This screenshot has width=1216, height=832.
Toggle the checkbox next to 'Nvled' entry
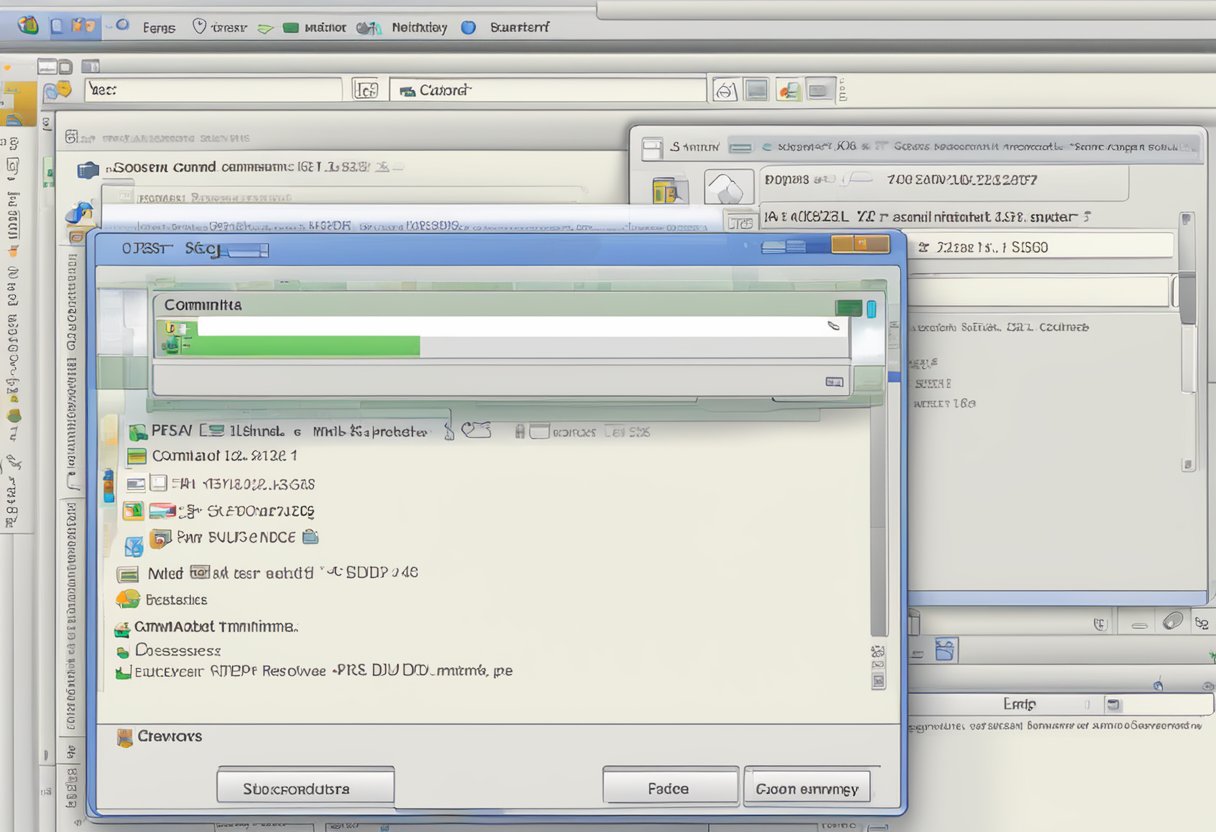tap(199, 573)
